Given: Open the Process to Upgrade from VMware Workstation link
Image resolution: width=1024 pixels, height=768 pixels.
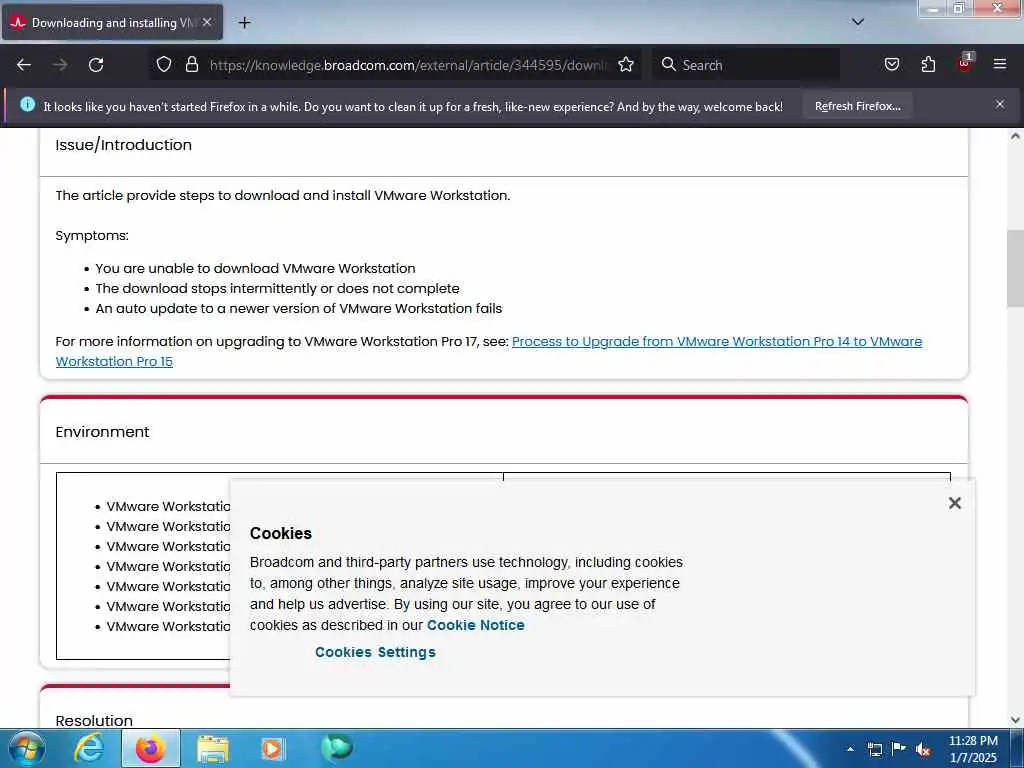Looking at the screenshot, I should [488, 351].
